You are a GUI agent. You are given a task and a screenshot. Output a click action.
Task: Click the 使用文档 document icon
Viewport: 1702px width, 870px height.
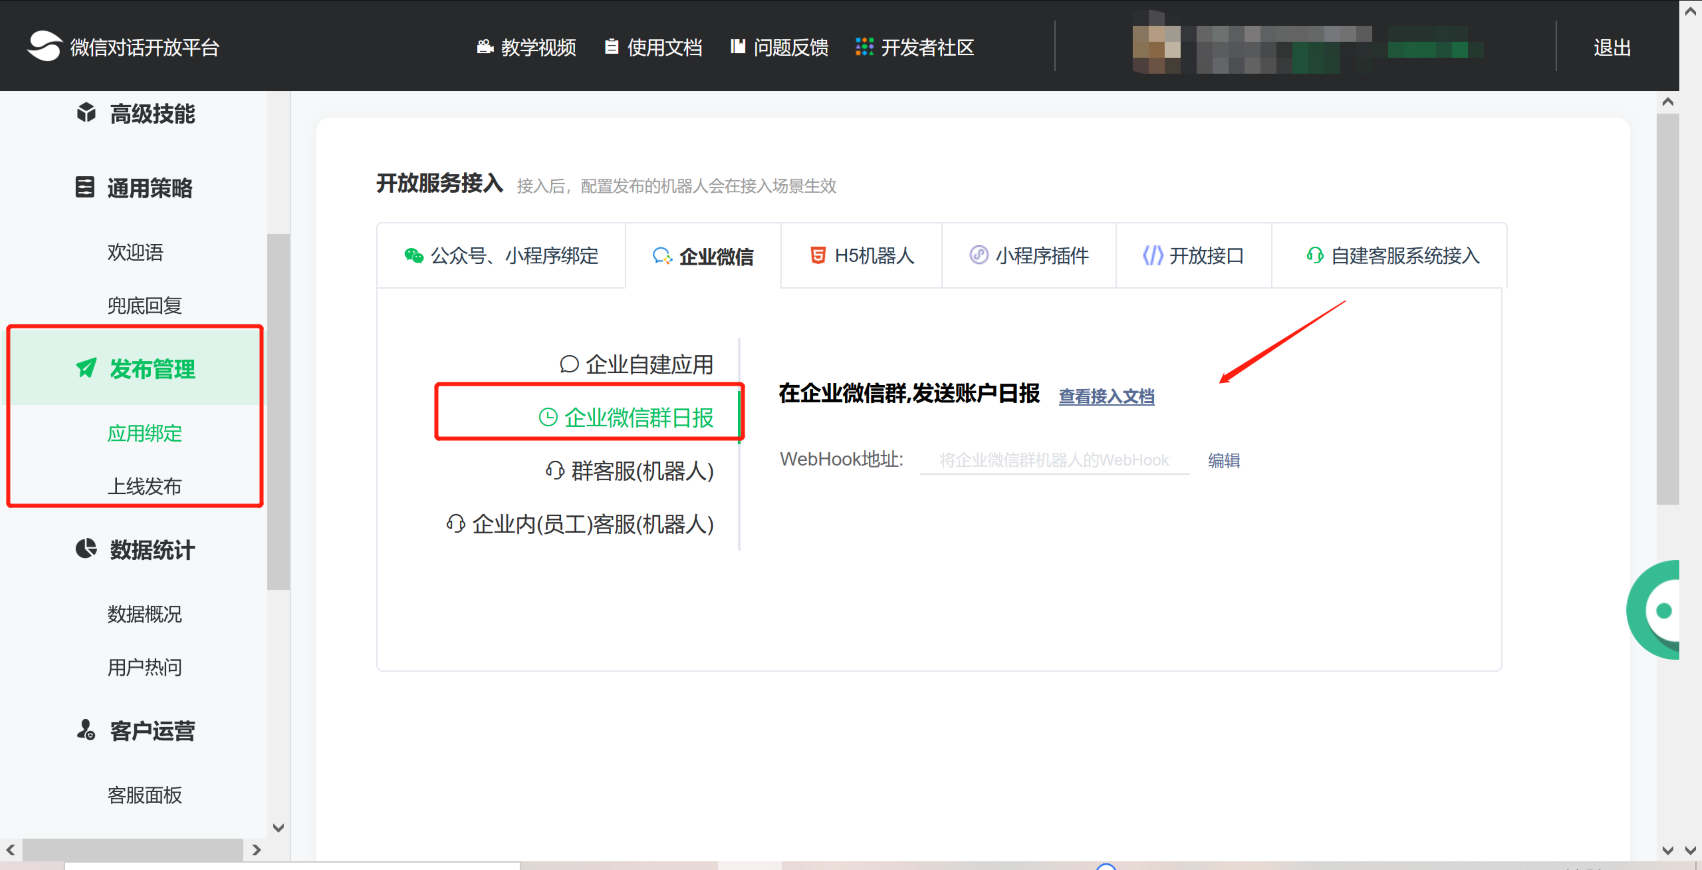point(612,47)
